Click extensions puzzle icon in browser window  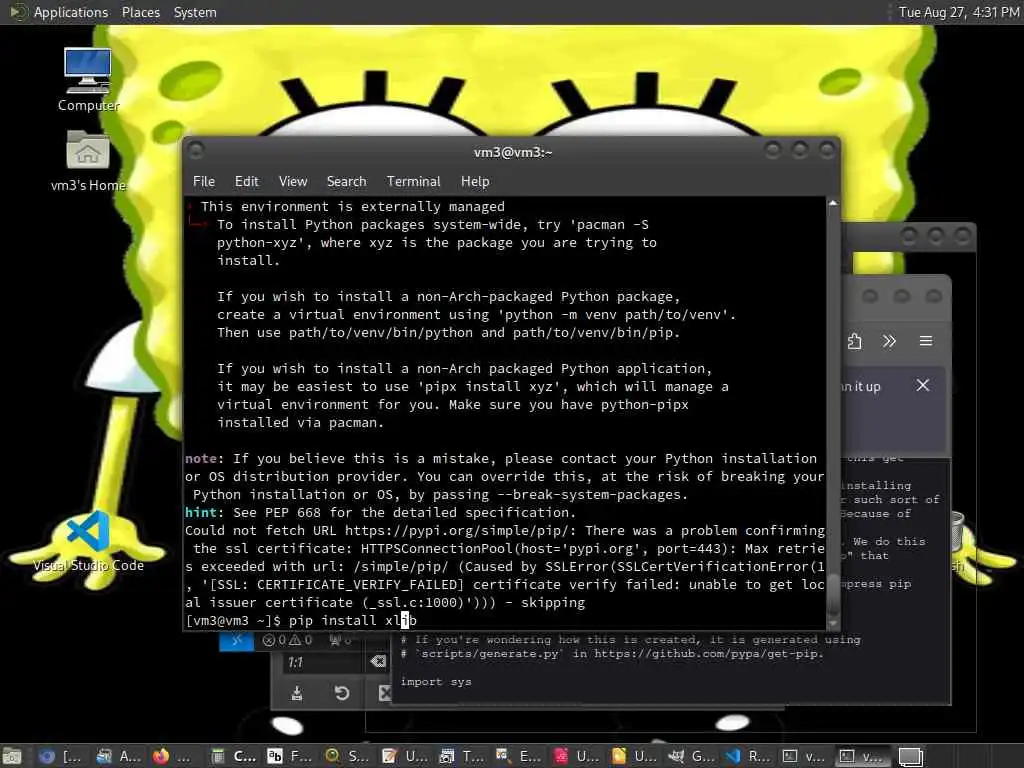point(854,342)
